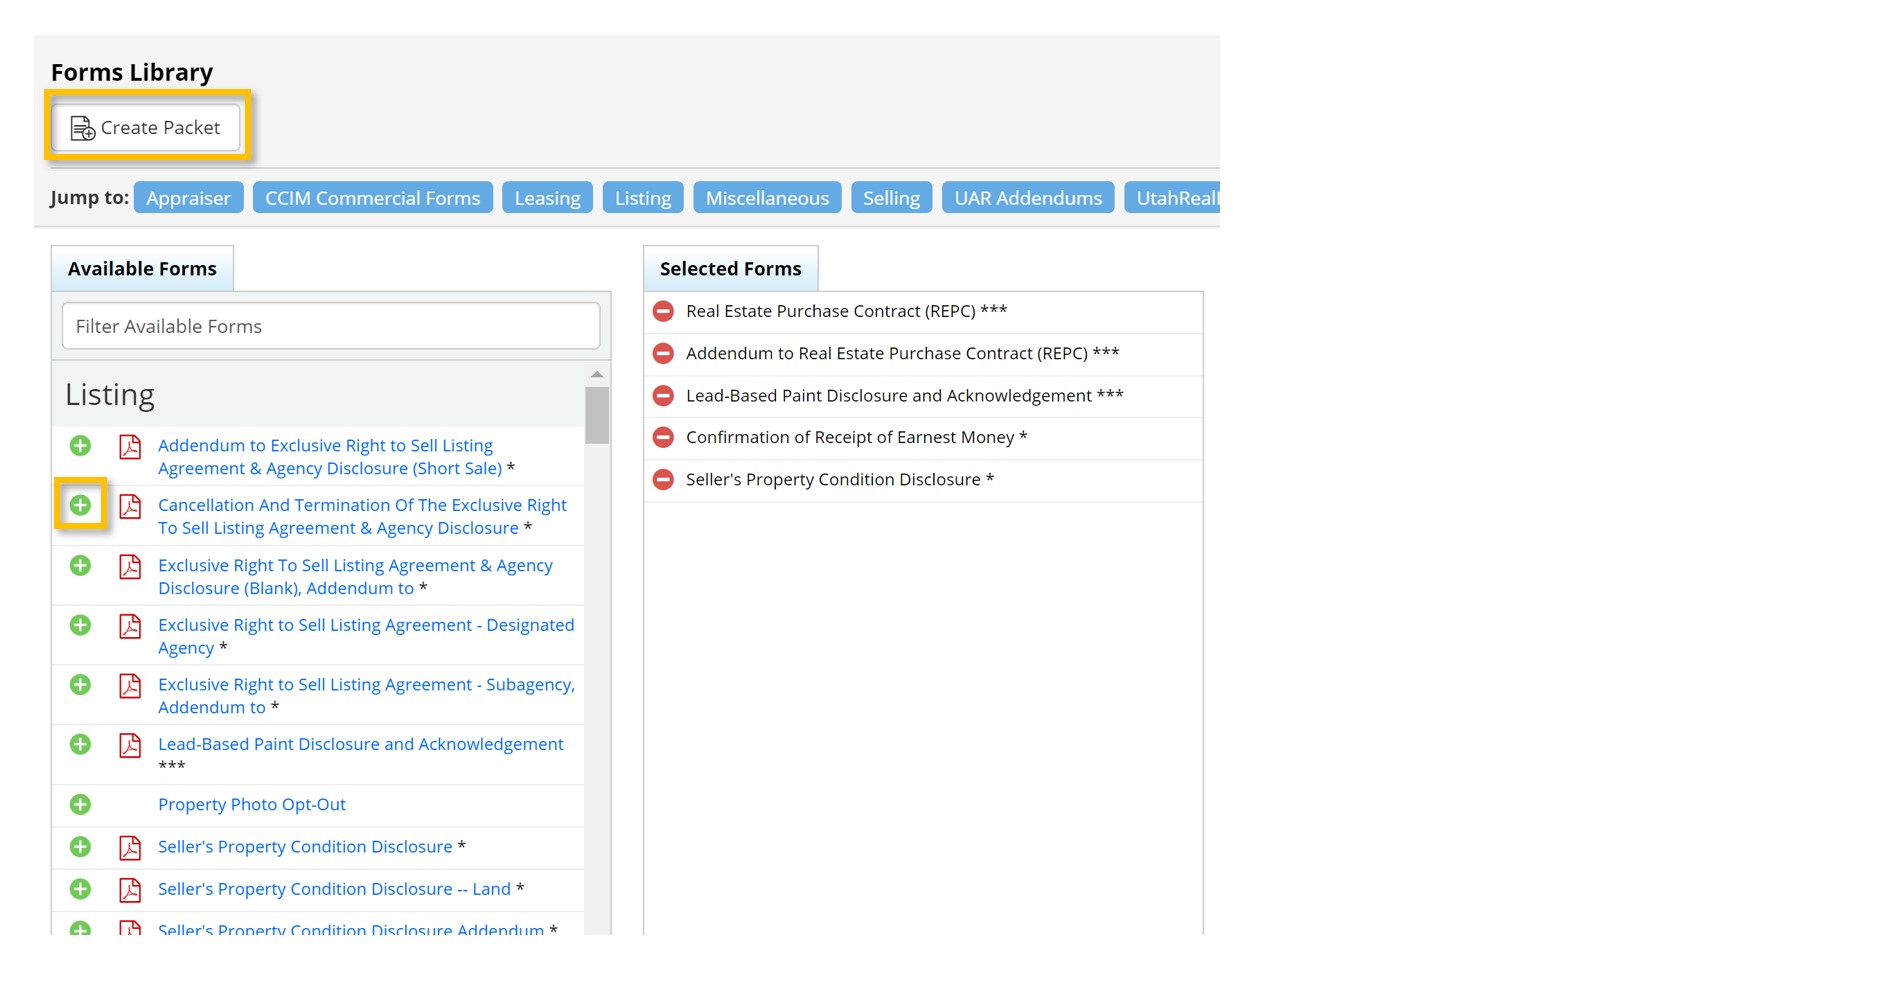
Task: Remove Real Estate Purchase Contract (REPC) from selected
Action: (x=663, y=311)
